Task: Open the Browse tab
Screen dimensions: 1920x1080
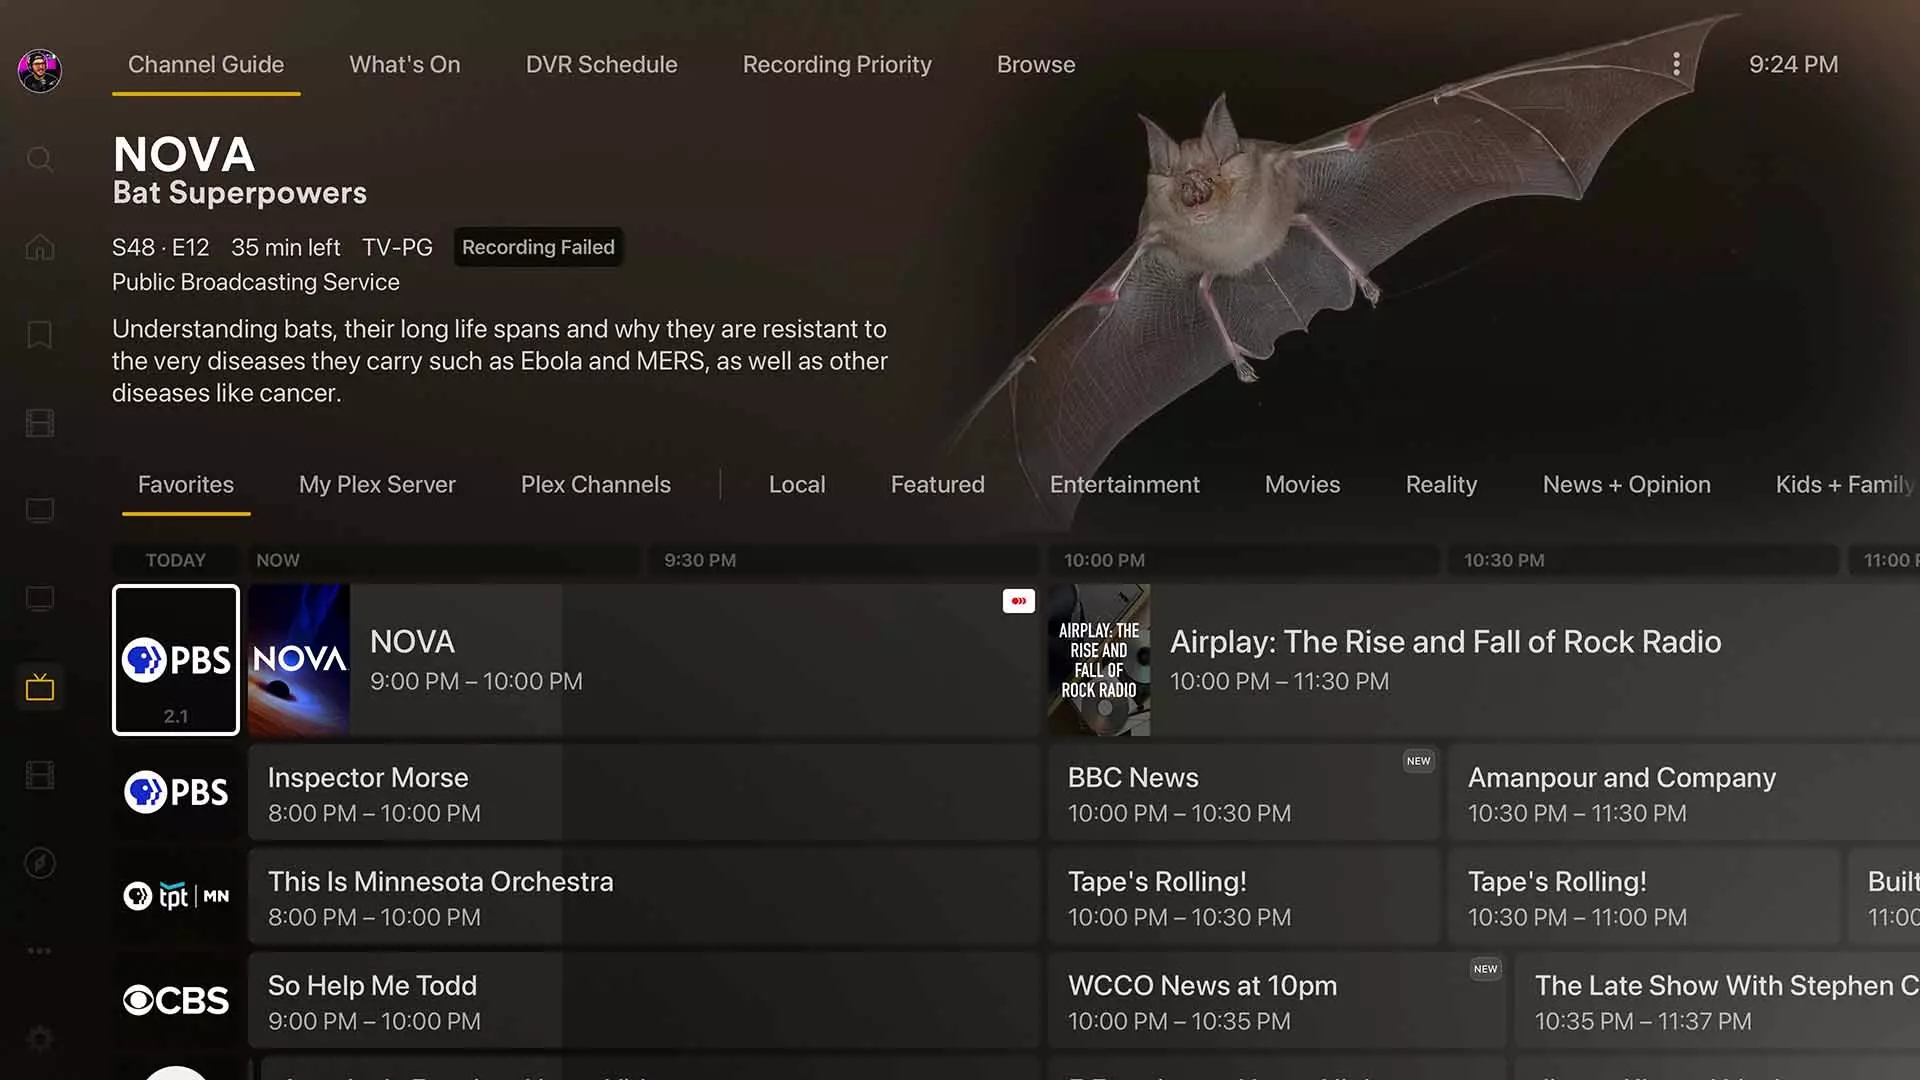Action: coord(1036,65)
